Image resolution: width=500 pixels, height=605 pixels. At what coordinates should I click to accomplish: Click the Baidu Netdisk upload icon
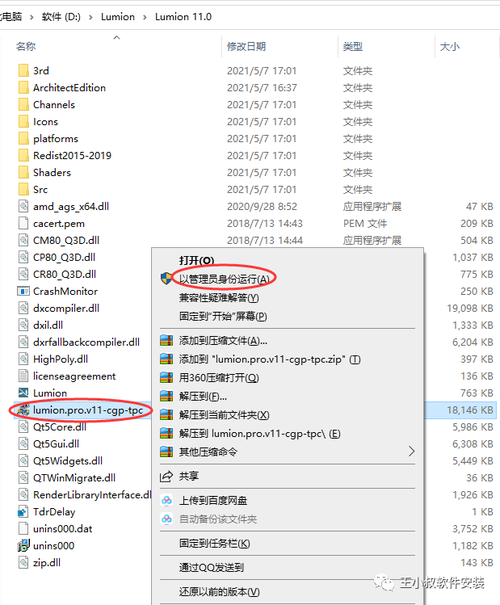tap(166, 500)
